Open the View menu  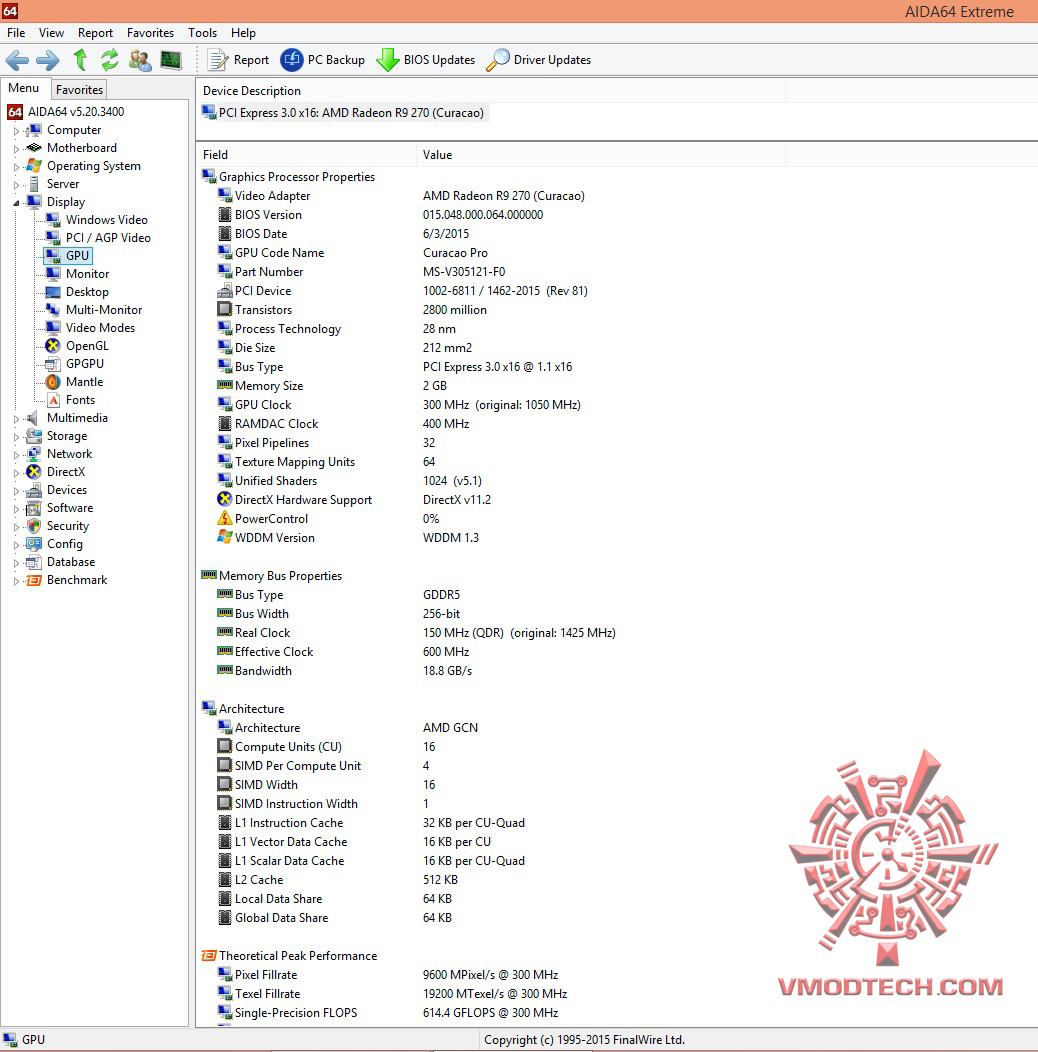coord(51,33)
